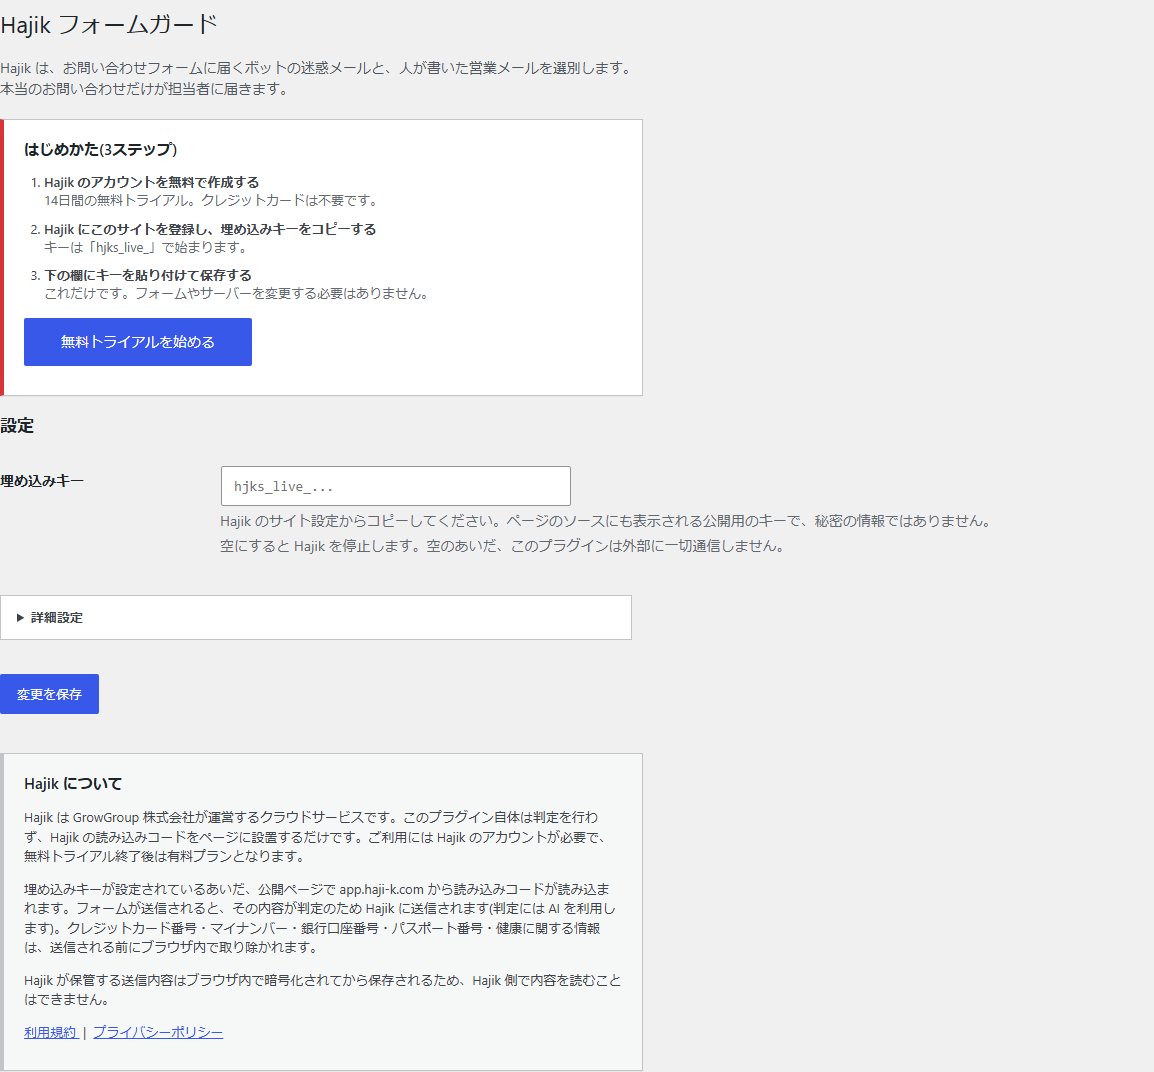Click step 3 下の欄にキーを貼り付けて保存する
The height and width of the screenshot is (1072, 1154).
click(148, 275)
